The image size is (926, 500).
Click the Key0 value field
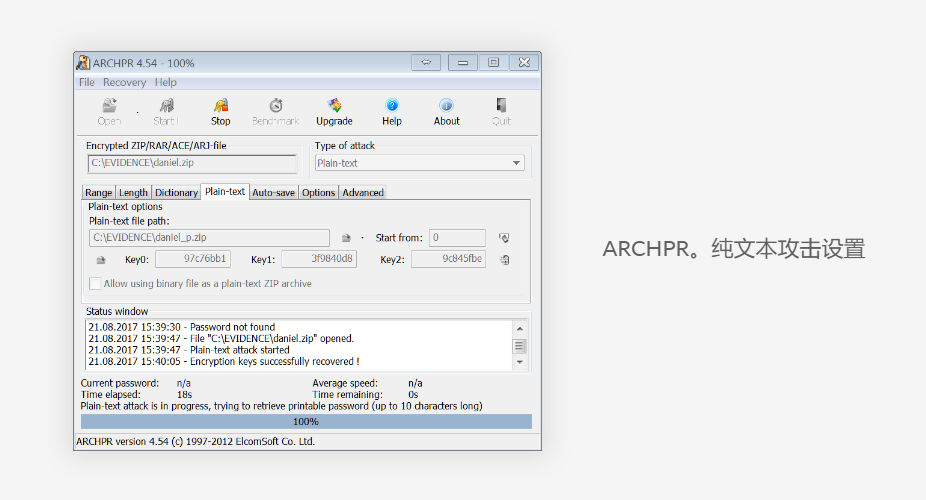[x=193, y=259]
